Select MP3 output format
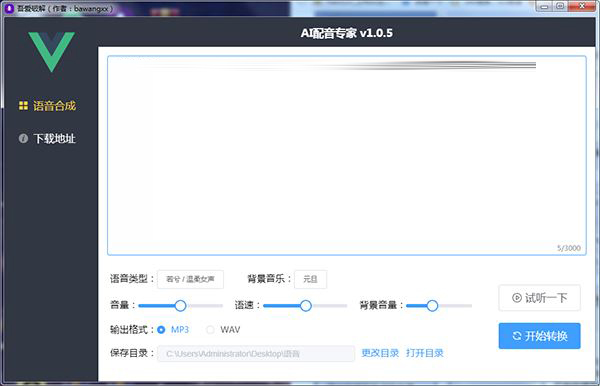Viewport: 600px width, 386px height. [173, 330]
